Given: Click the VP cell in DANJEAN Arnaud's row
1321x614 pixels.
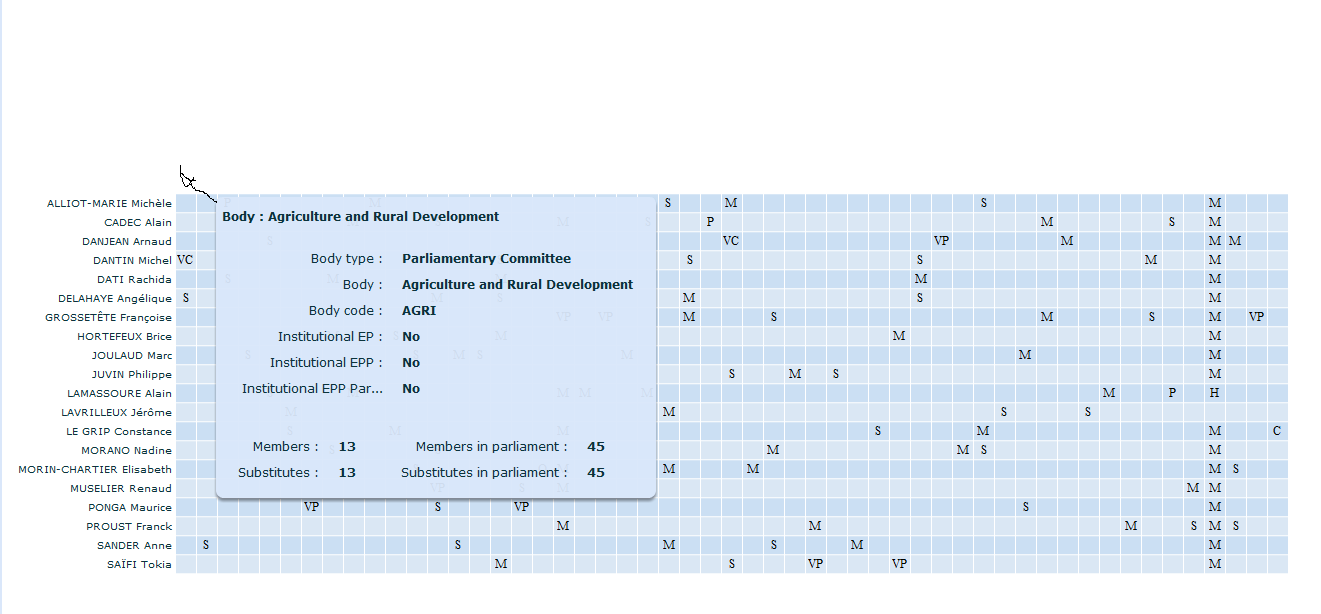Looking at the screenshot, I should point(941,241).
